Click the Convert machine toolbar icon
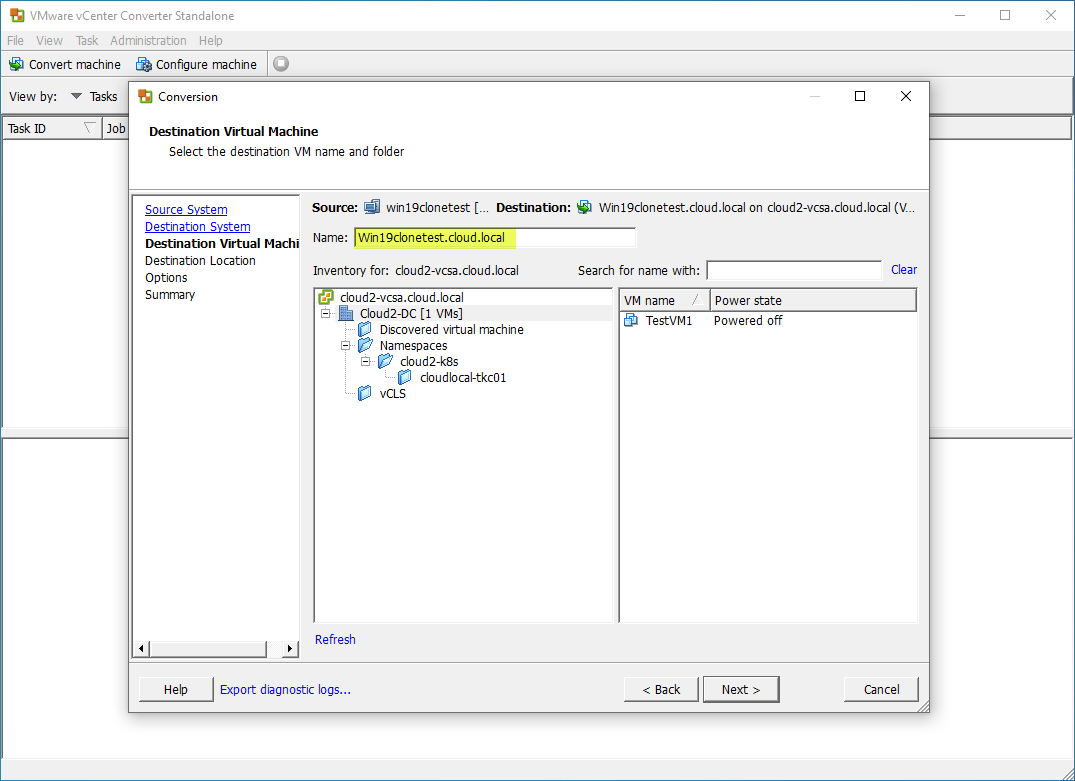Image resolution: width=1075 pixels, height=781 pixels. [x=16, y=64]
